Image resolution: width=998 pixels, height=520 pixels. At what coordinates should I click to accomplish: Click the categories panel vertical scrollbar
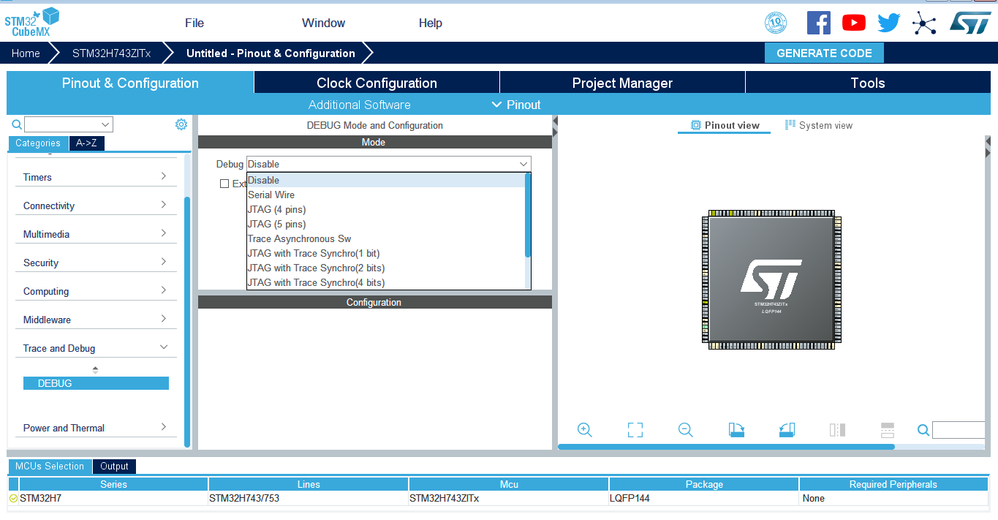click(x=187, y=321)
